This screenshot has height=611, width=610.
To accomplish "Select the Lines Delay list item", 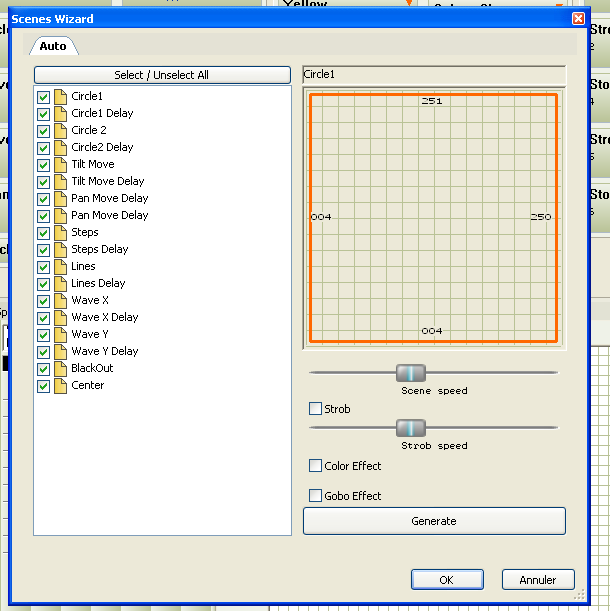I will (x=98, y=283).
